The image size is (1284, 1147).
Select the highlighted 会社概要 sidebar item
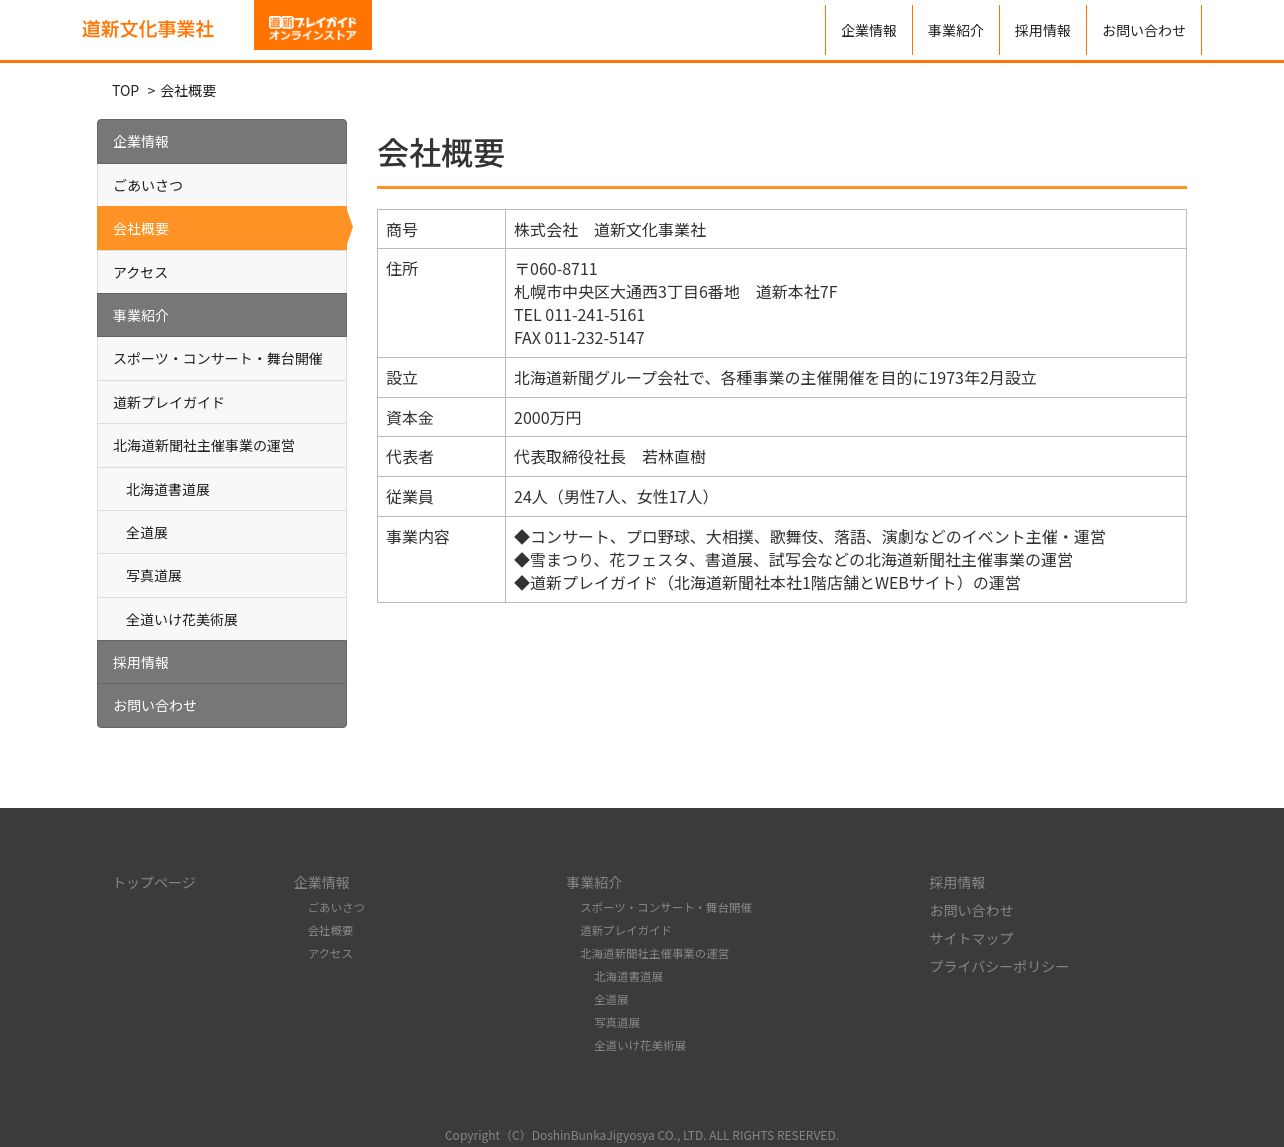[x=222, y=228]
